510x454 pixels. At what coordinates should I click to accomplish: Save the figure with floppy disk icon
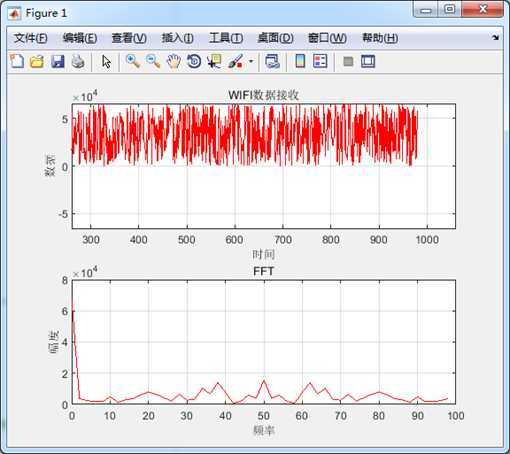click(58, 62)
